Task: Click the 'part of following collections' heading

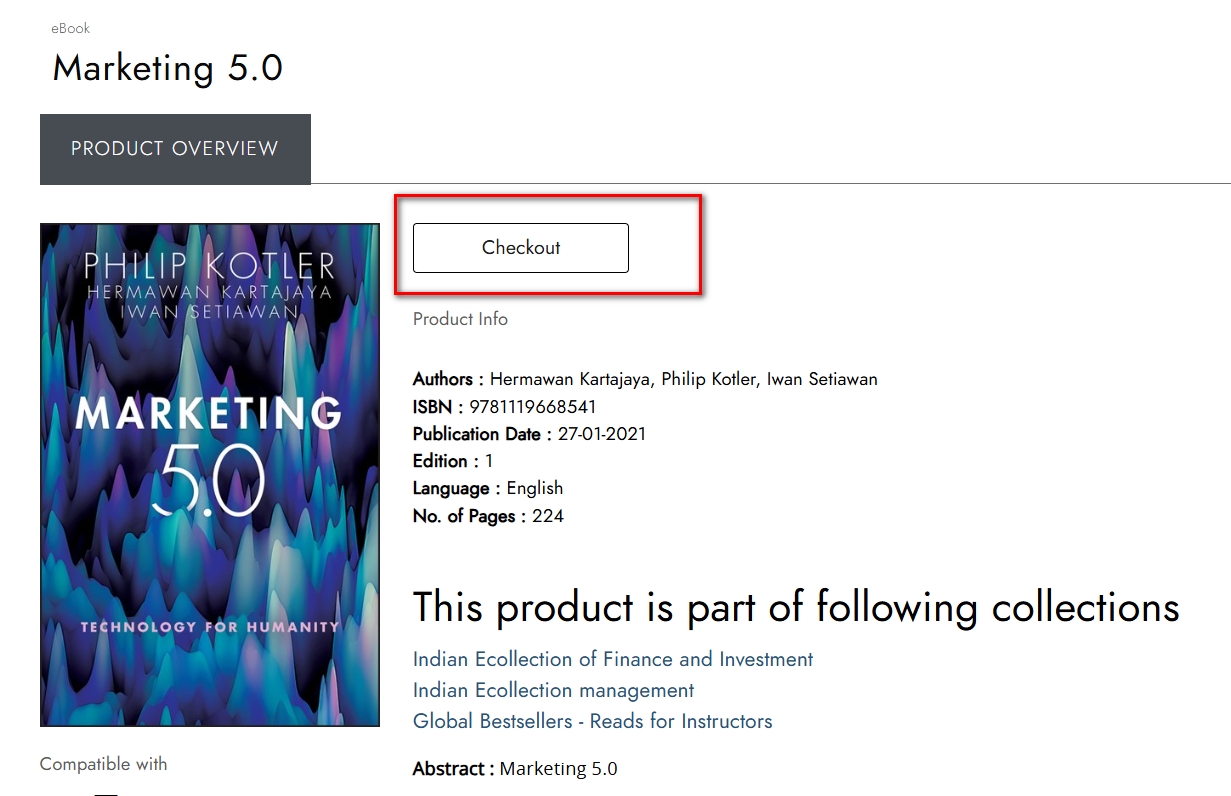Action: 795,607
